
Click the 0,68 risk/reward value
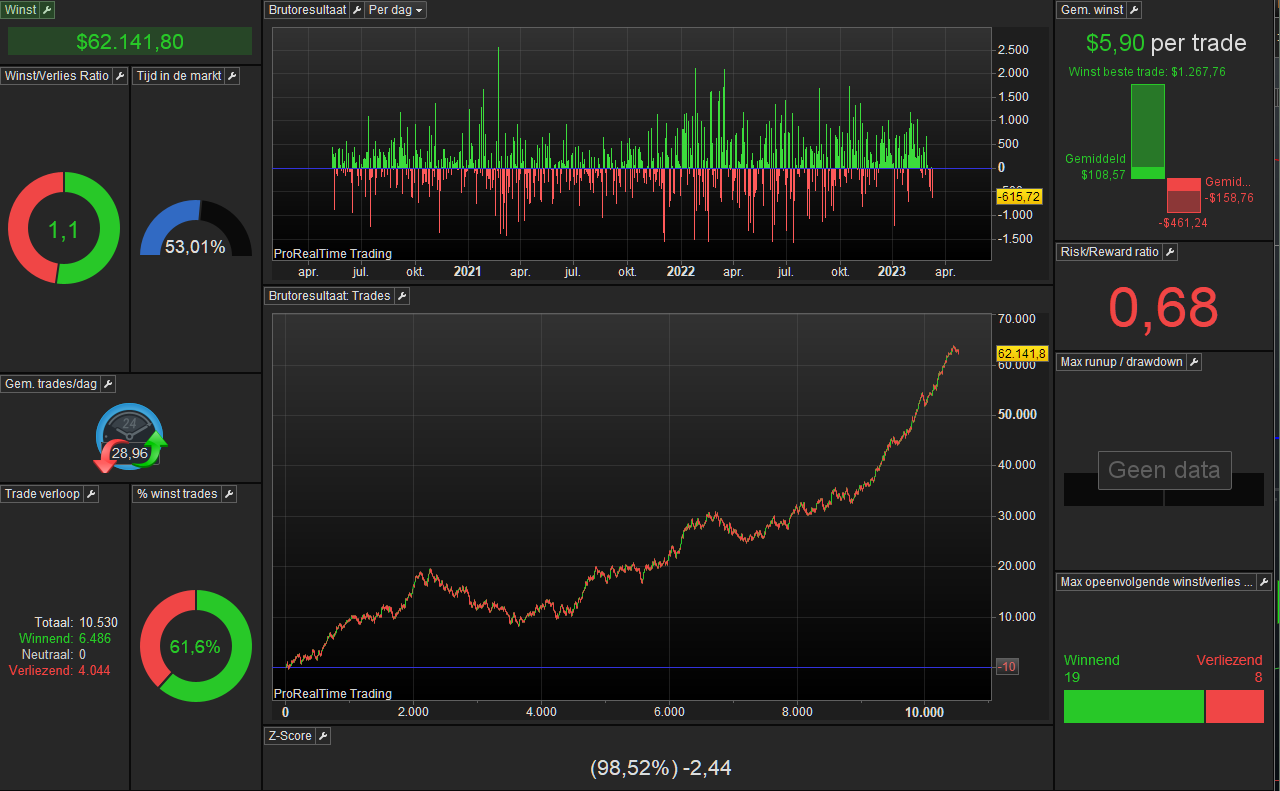(x=1165, y=308)
